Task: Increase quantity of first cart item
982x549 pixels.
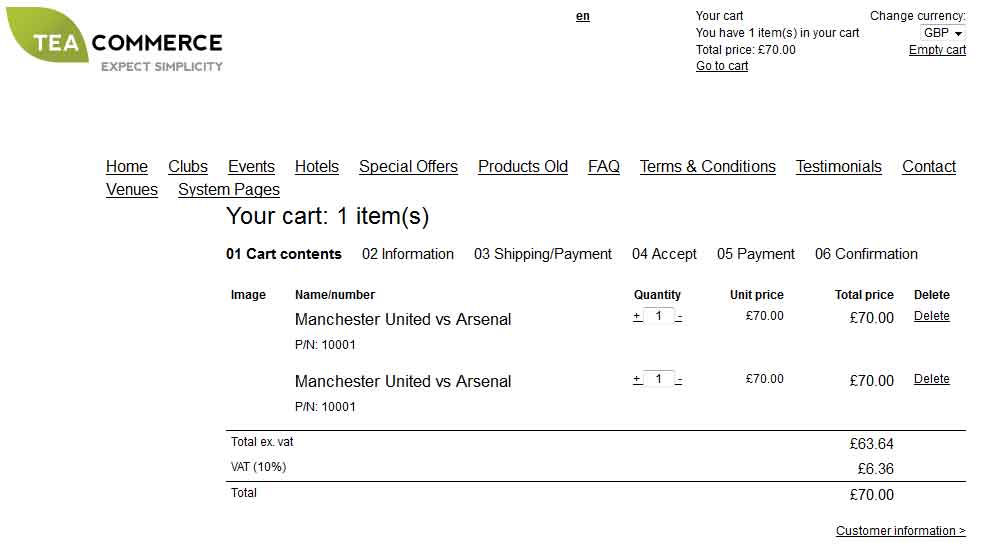Action: [637, 316]
